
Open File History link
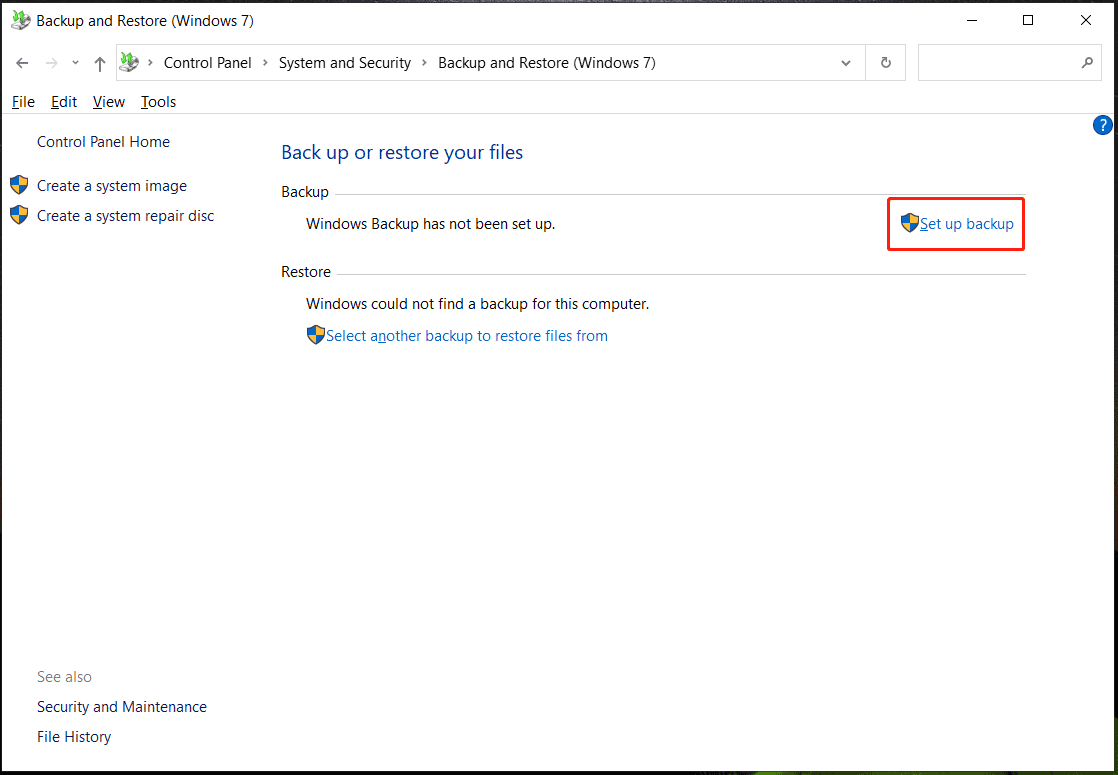(74, 736)
